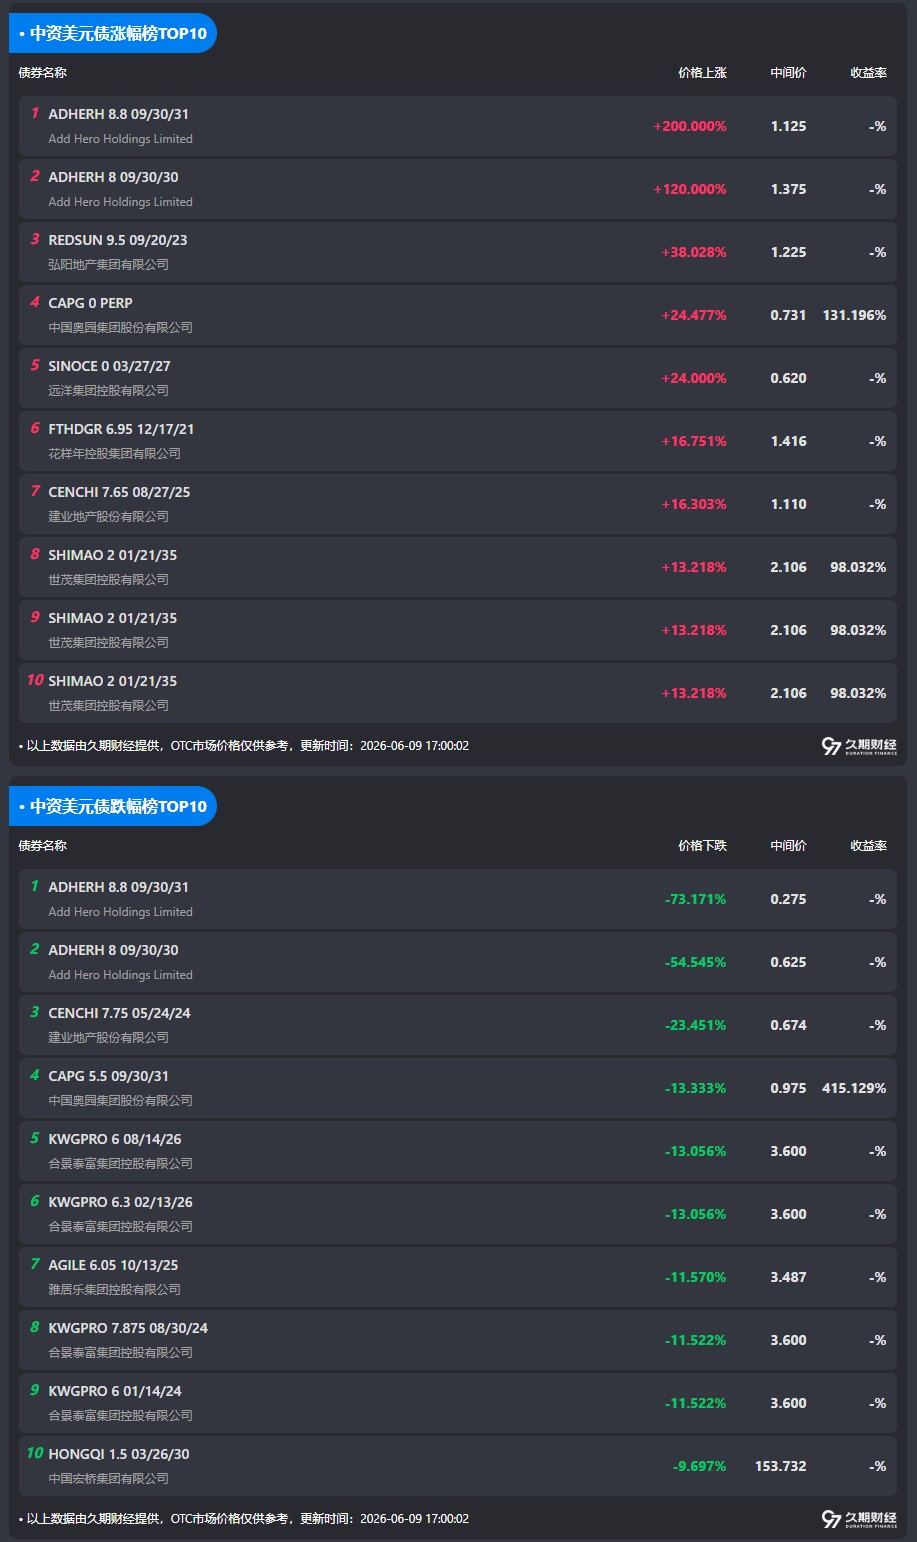Click the update time note under losers list
Image resolution: width=917 pixels, height=1542 pixels.
[x=244, y=1519]
